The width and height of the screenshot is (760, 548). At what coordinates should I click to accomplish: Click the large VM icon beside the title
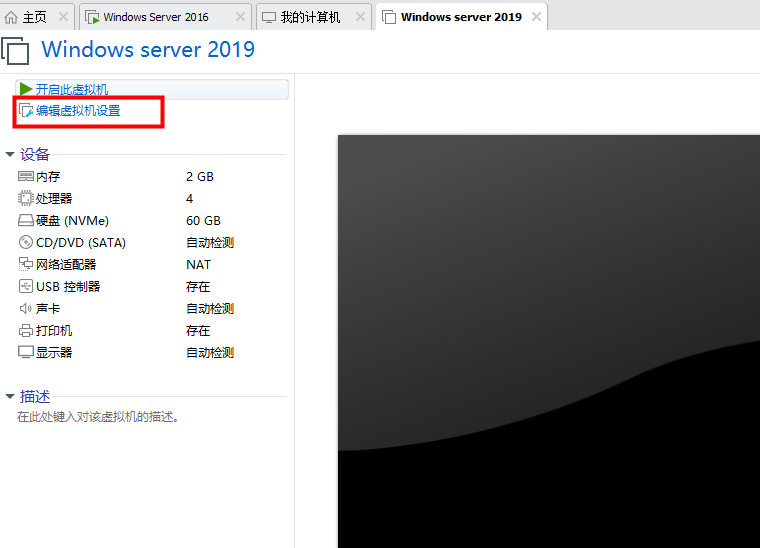15,50
